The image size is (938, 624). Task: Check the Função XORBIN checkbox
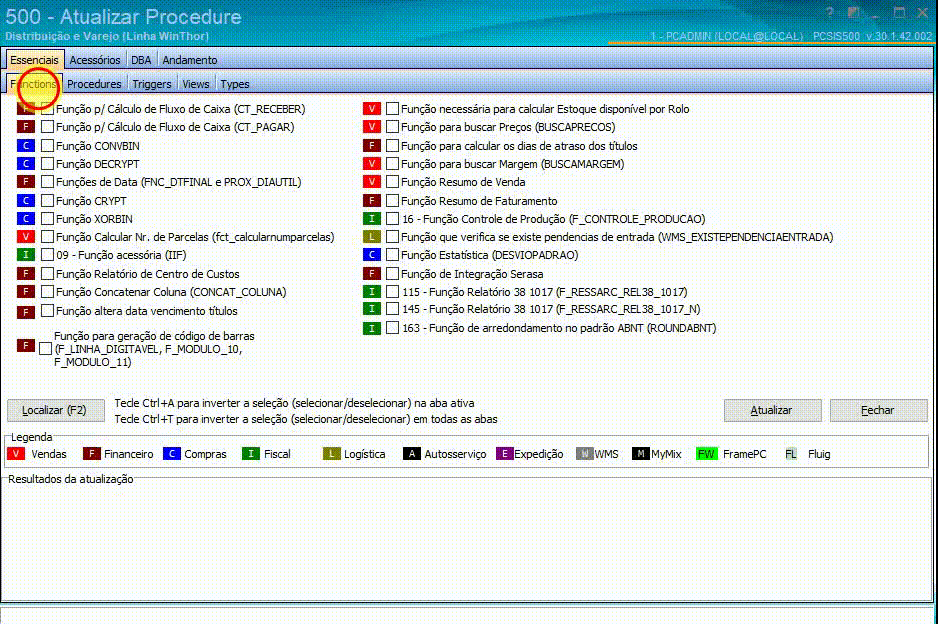47,218
